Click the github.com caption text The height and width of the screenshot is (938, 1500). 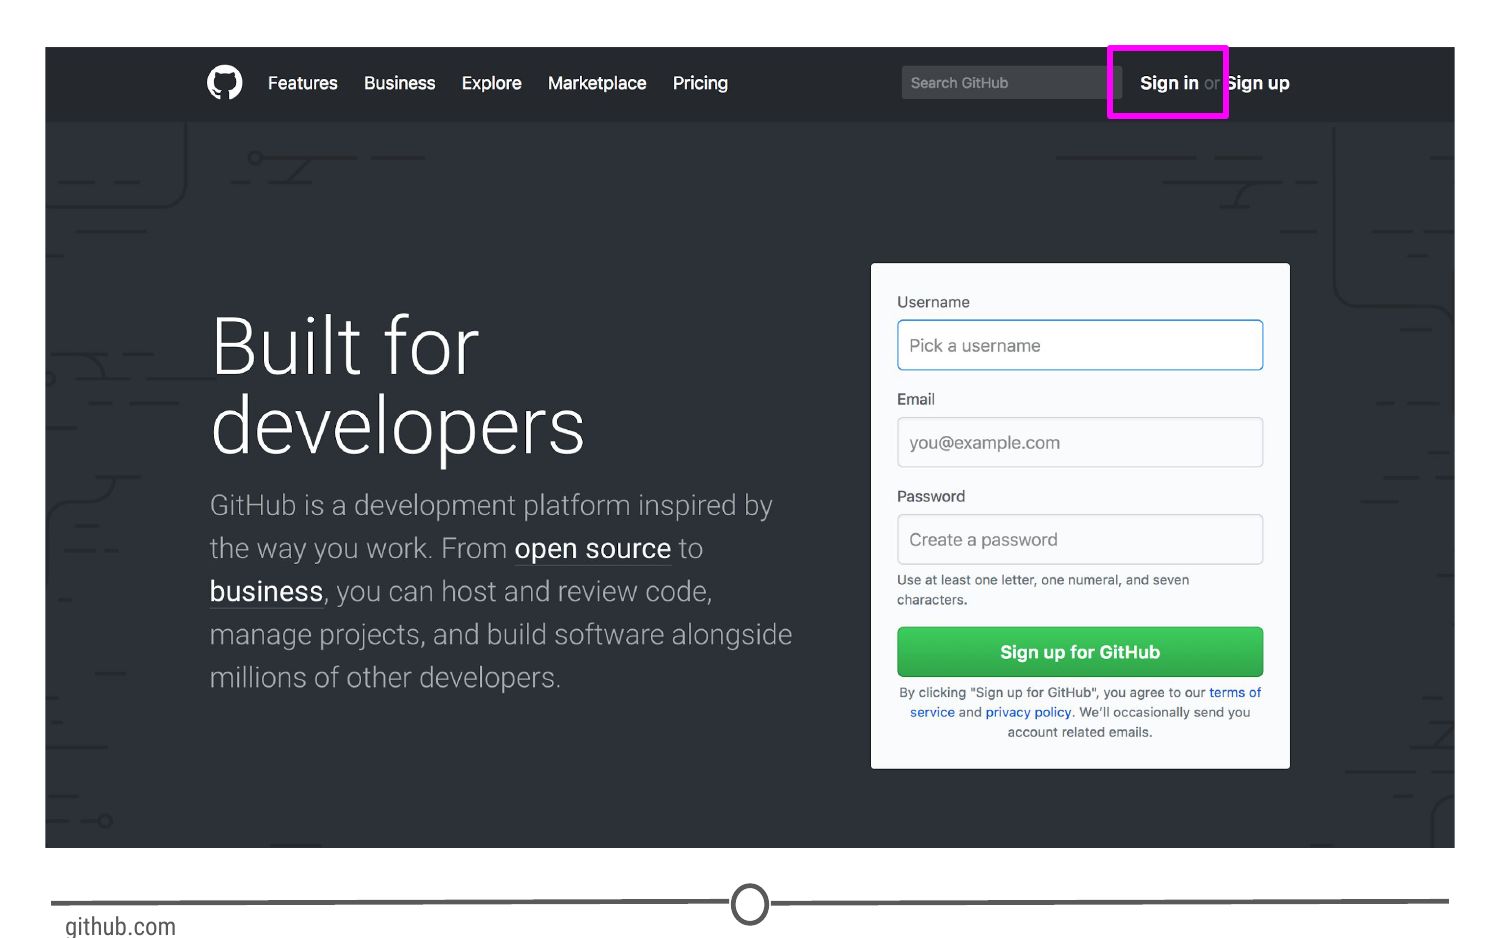120,926
